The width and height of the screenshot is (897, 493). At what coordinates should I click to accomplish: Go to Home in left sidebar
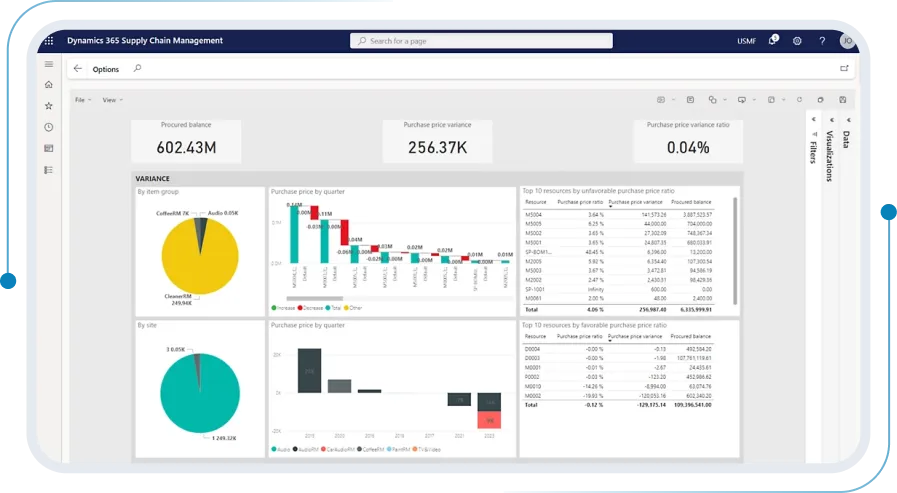tap(49, 85)
